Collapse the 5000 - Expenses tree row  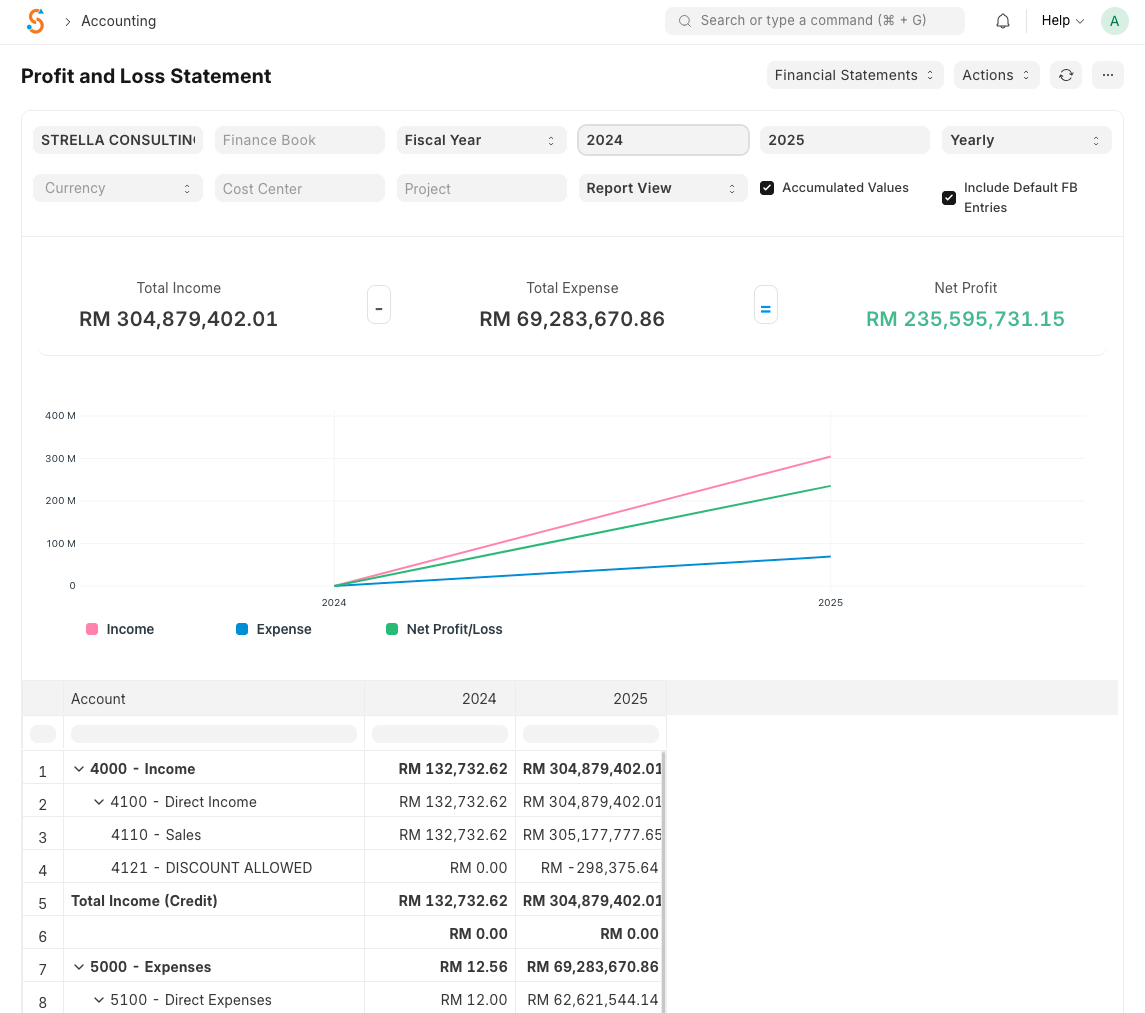pos(79,967)
